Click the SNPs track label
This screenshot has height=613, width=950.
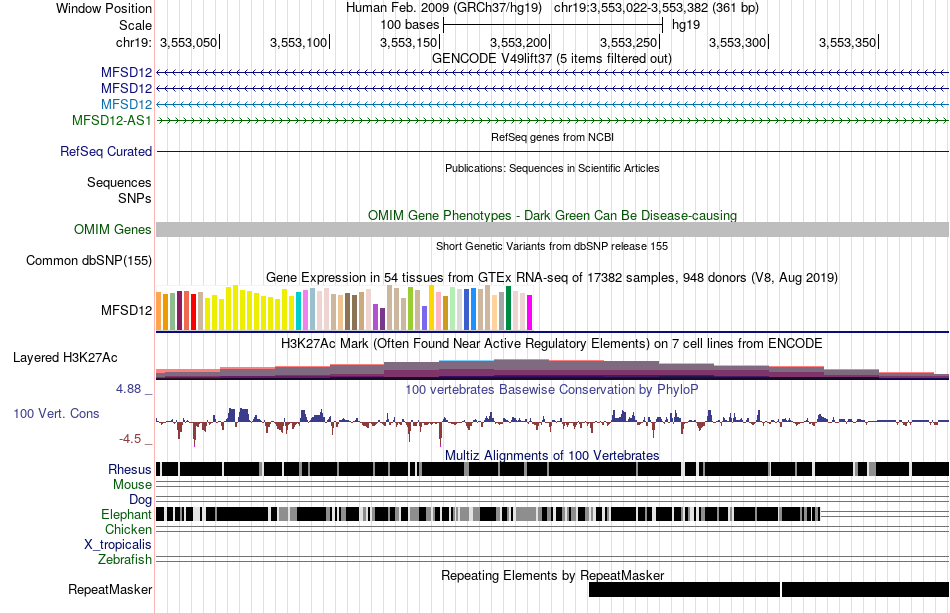coord(135,198)
